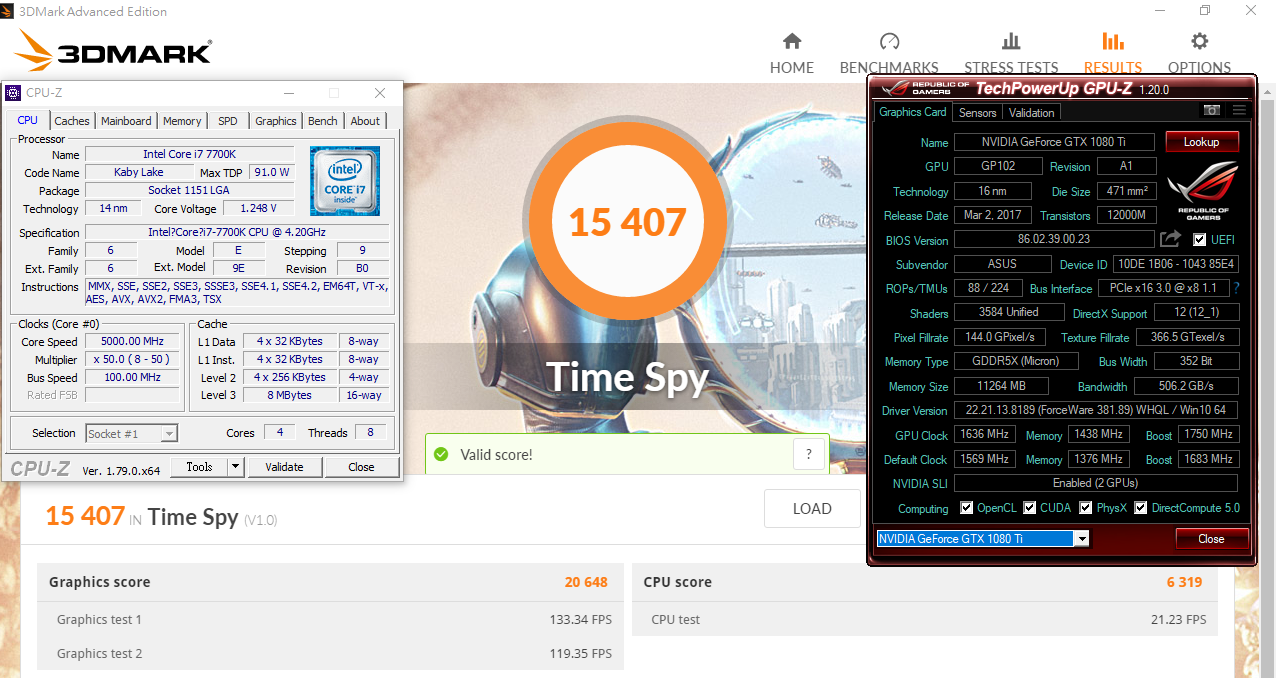1276x678 pixels.
Task: Toggle the OpenCL checkbox
Action: point(967,508)
